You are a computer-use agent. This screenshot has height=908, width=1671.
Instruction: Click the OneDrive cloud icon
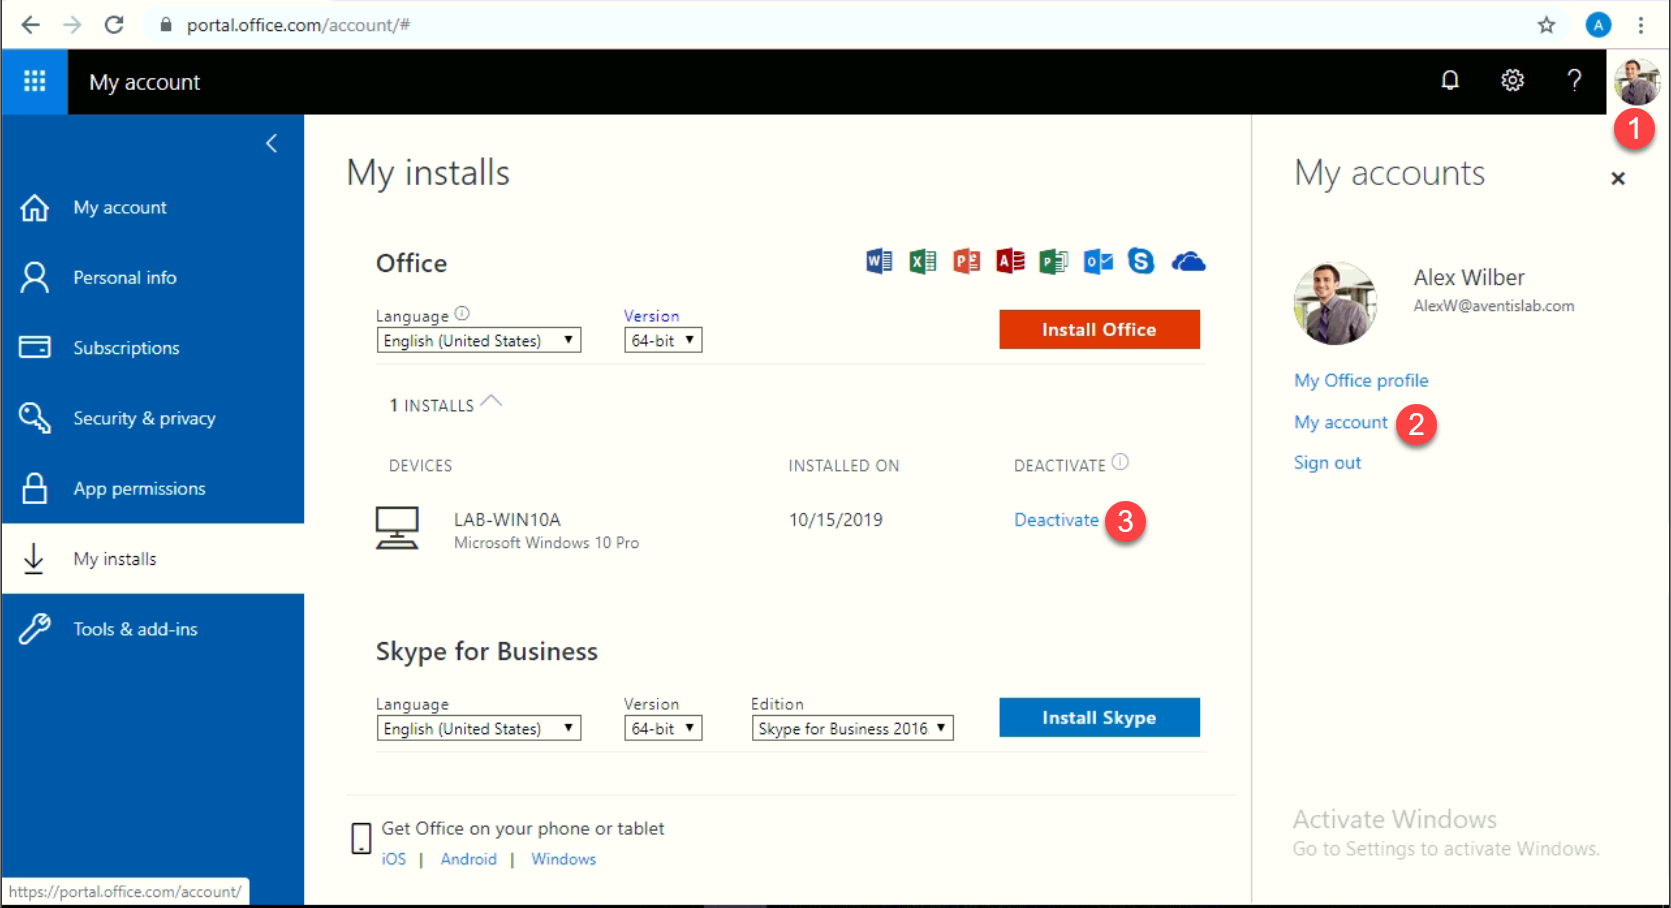[x=1188, y=262]
